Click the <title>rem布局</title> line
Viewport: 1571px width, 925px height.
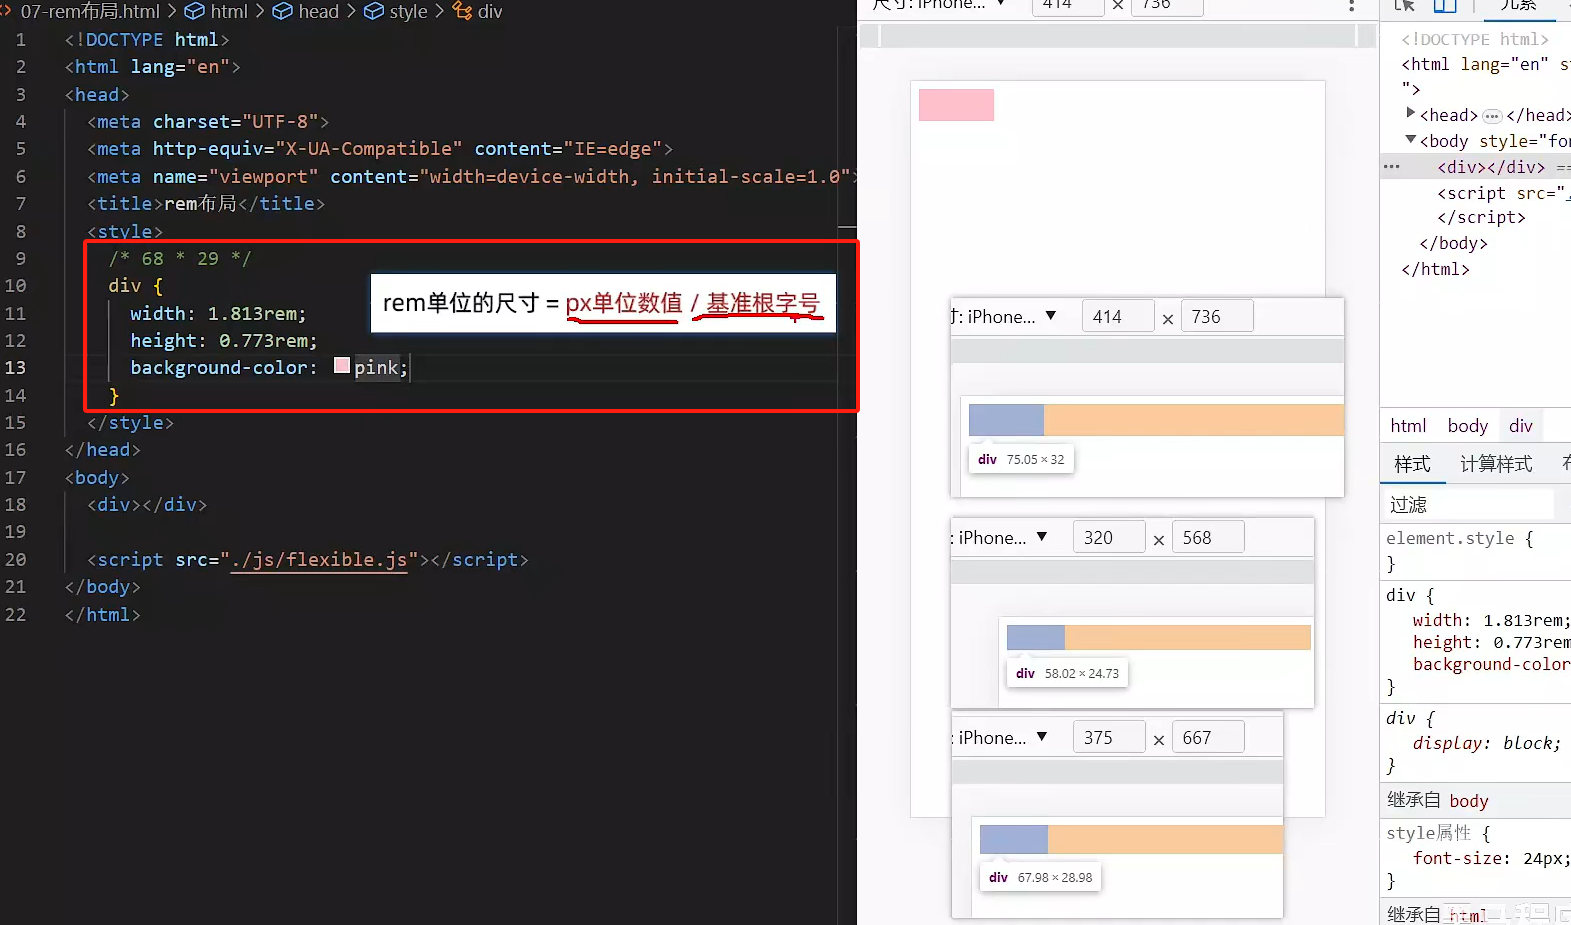[206, 203]
